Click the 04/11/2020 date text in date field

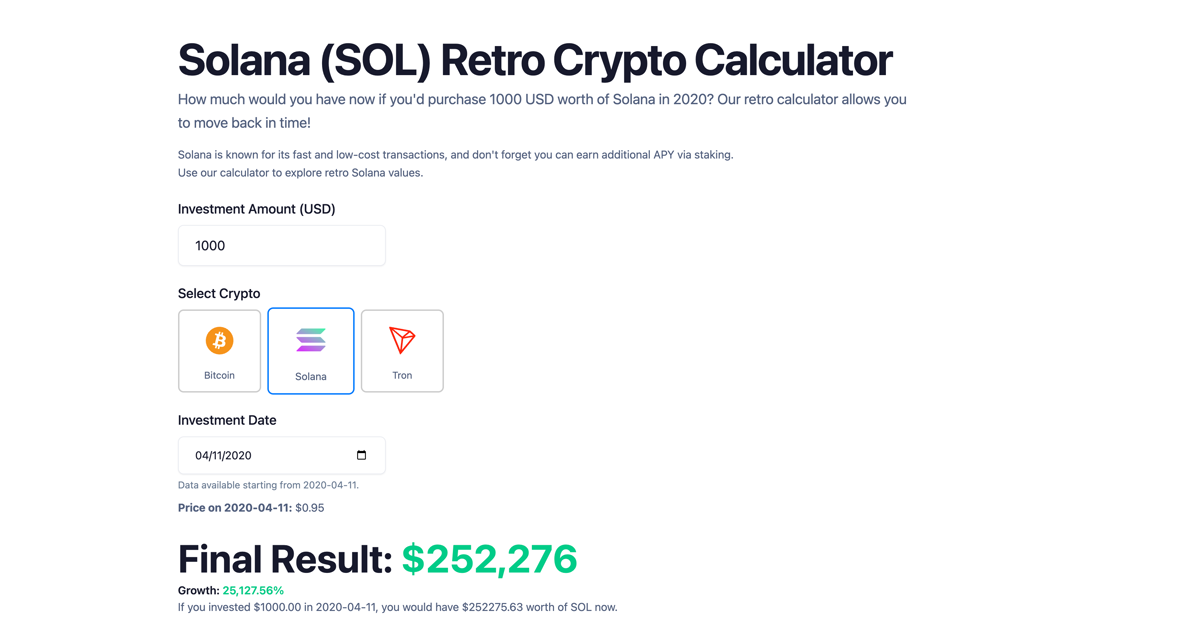coord(224,456)
